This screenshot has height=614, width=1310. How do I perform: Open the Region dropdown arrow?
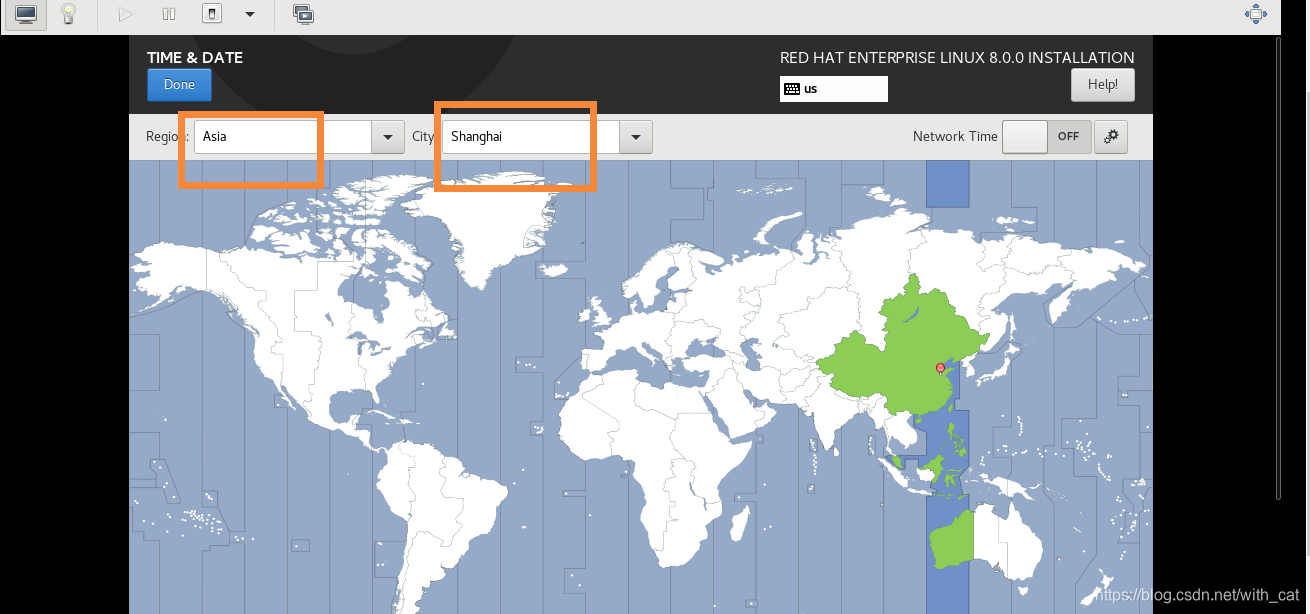click(388, 137)
